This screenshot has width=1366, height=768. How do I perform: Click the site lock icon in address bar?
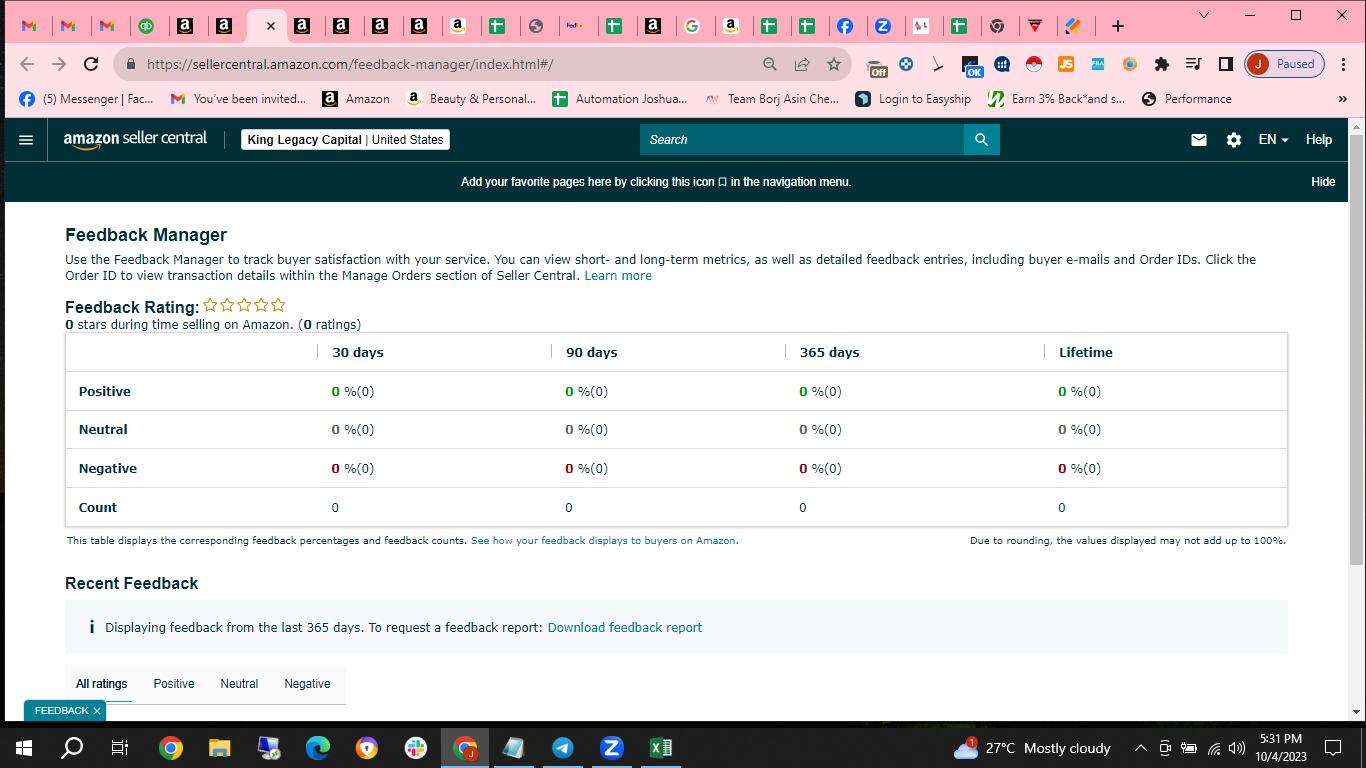point(130,64)
